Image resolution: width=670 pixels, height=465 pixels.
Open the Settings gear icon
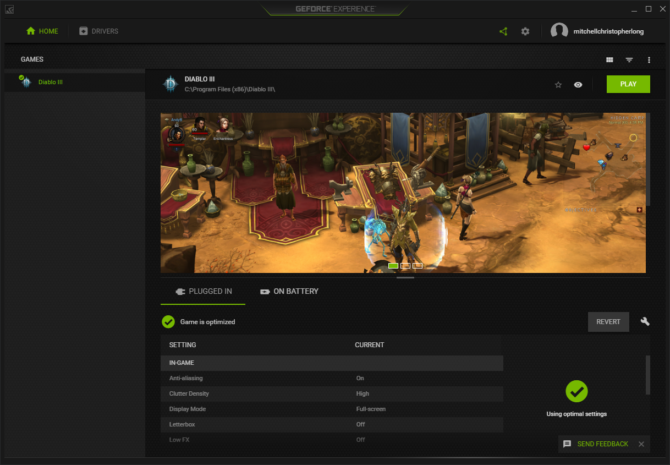click(525, 31)
